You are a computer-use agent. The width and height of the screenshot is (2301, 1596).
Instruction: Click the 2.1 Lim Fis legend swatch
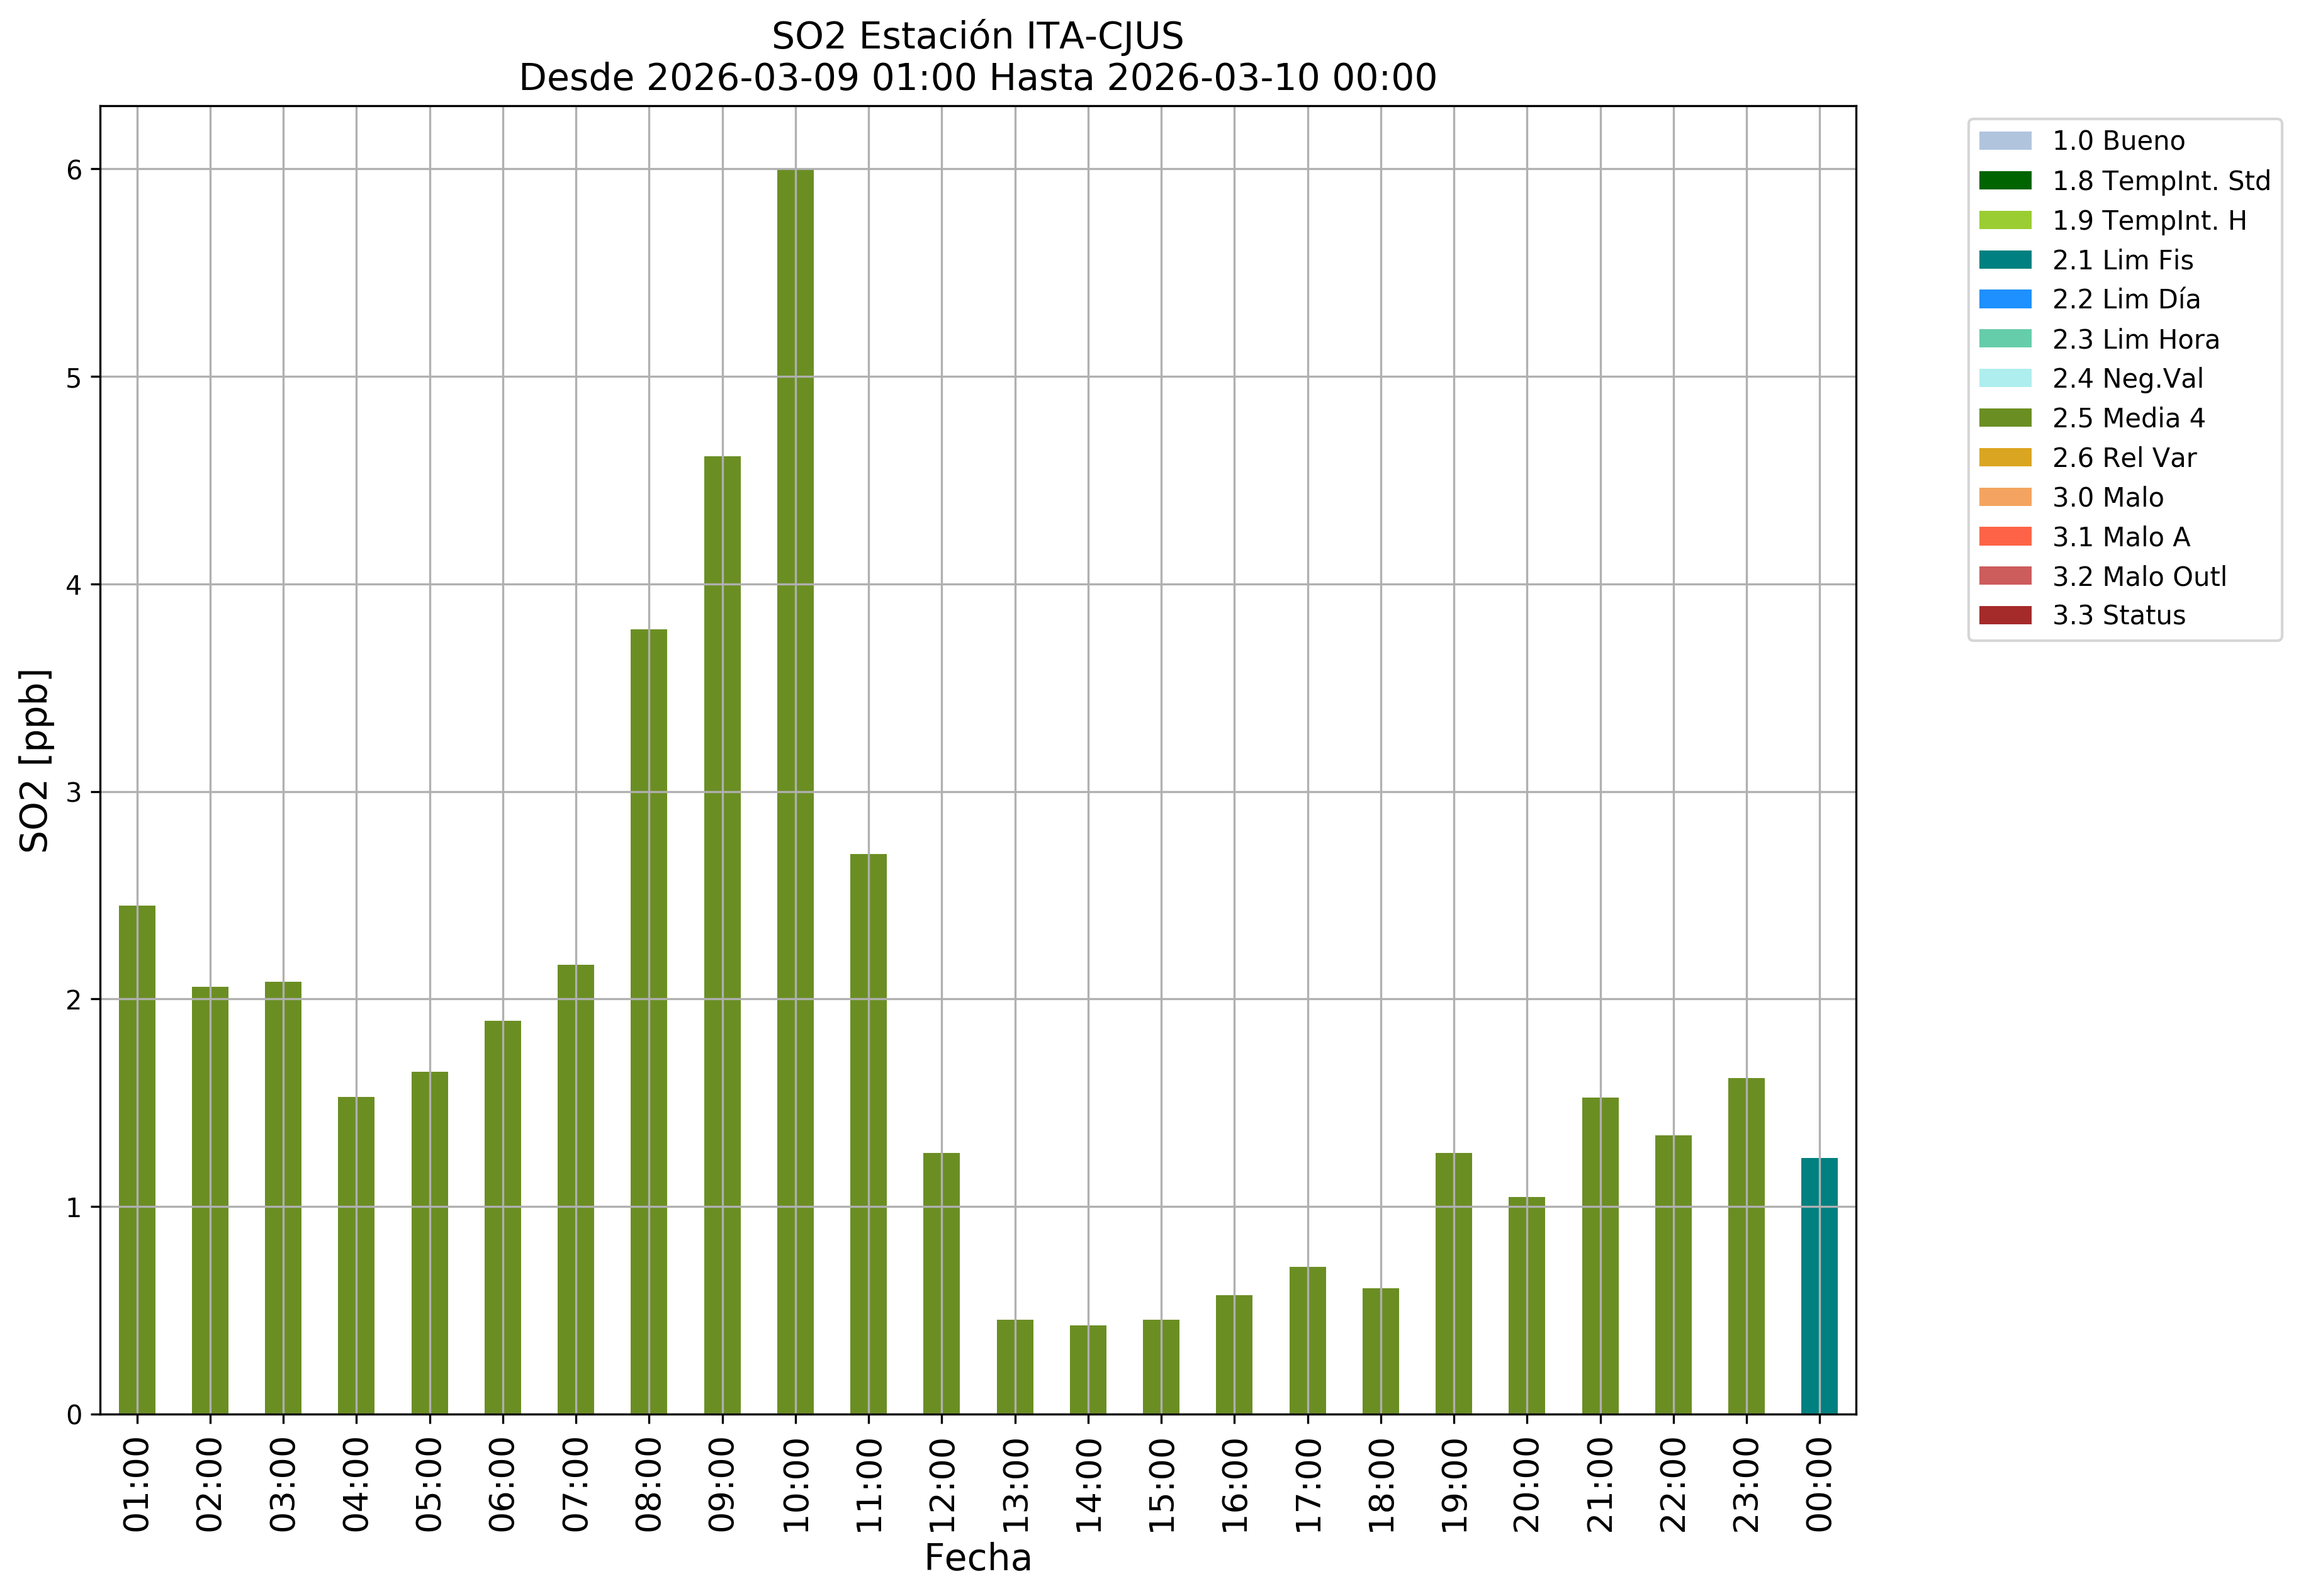(2004, 260)
